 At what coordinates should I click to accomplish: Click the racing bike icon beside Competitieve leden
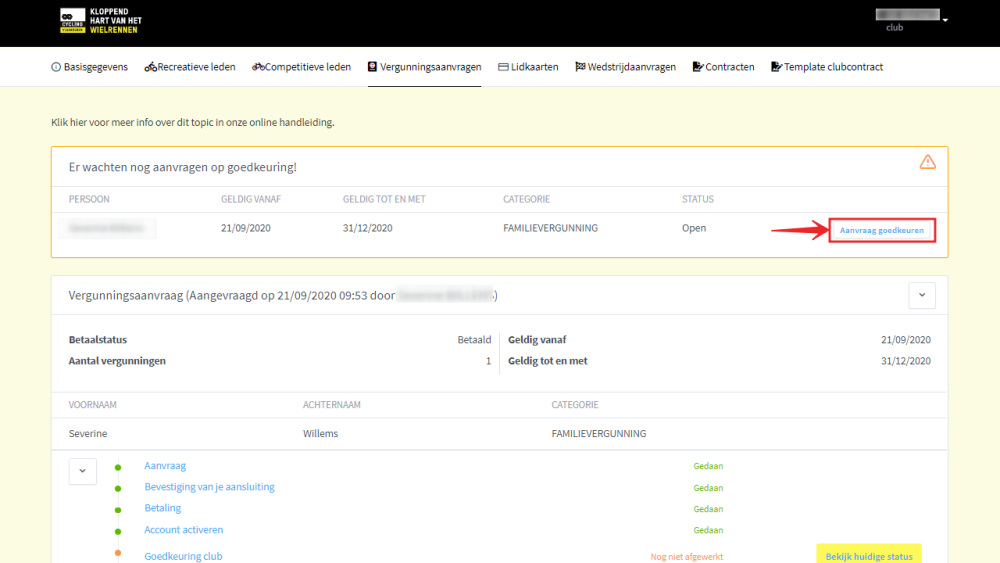click(x=258, y=67)
